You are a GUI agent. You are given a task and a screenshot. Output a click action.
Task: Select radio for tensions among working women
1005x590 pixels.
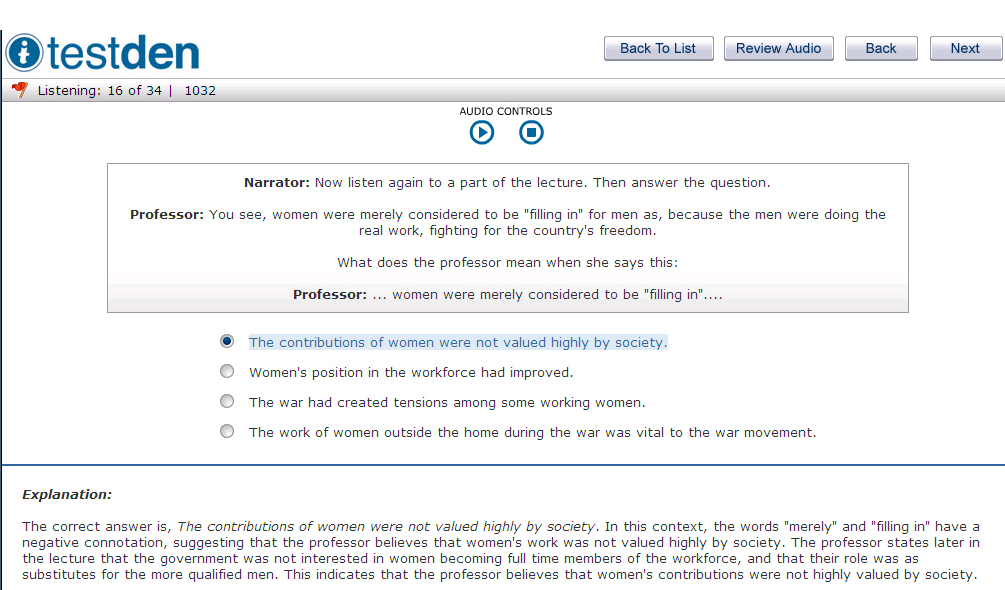[227, 401]
